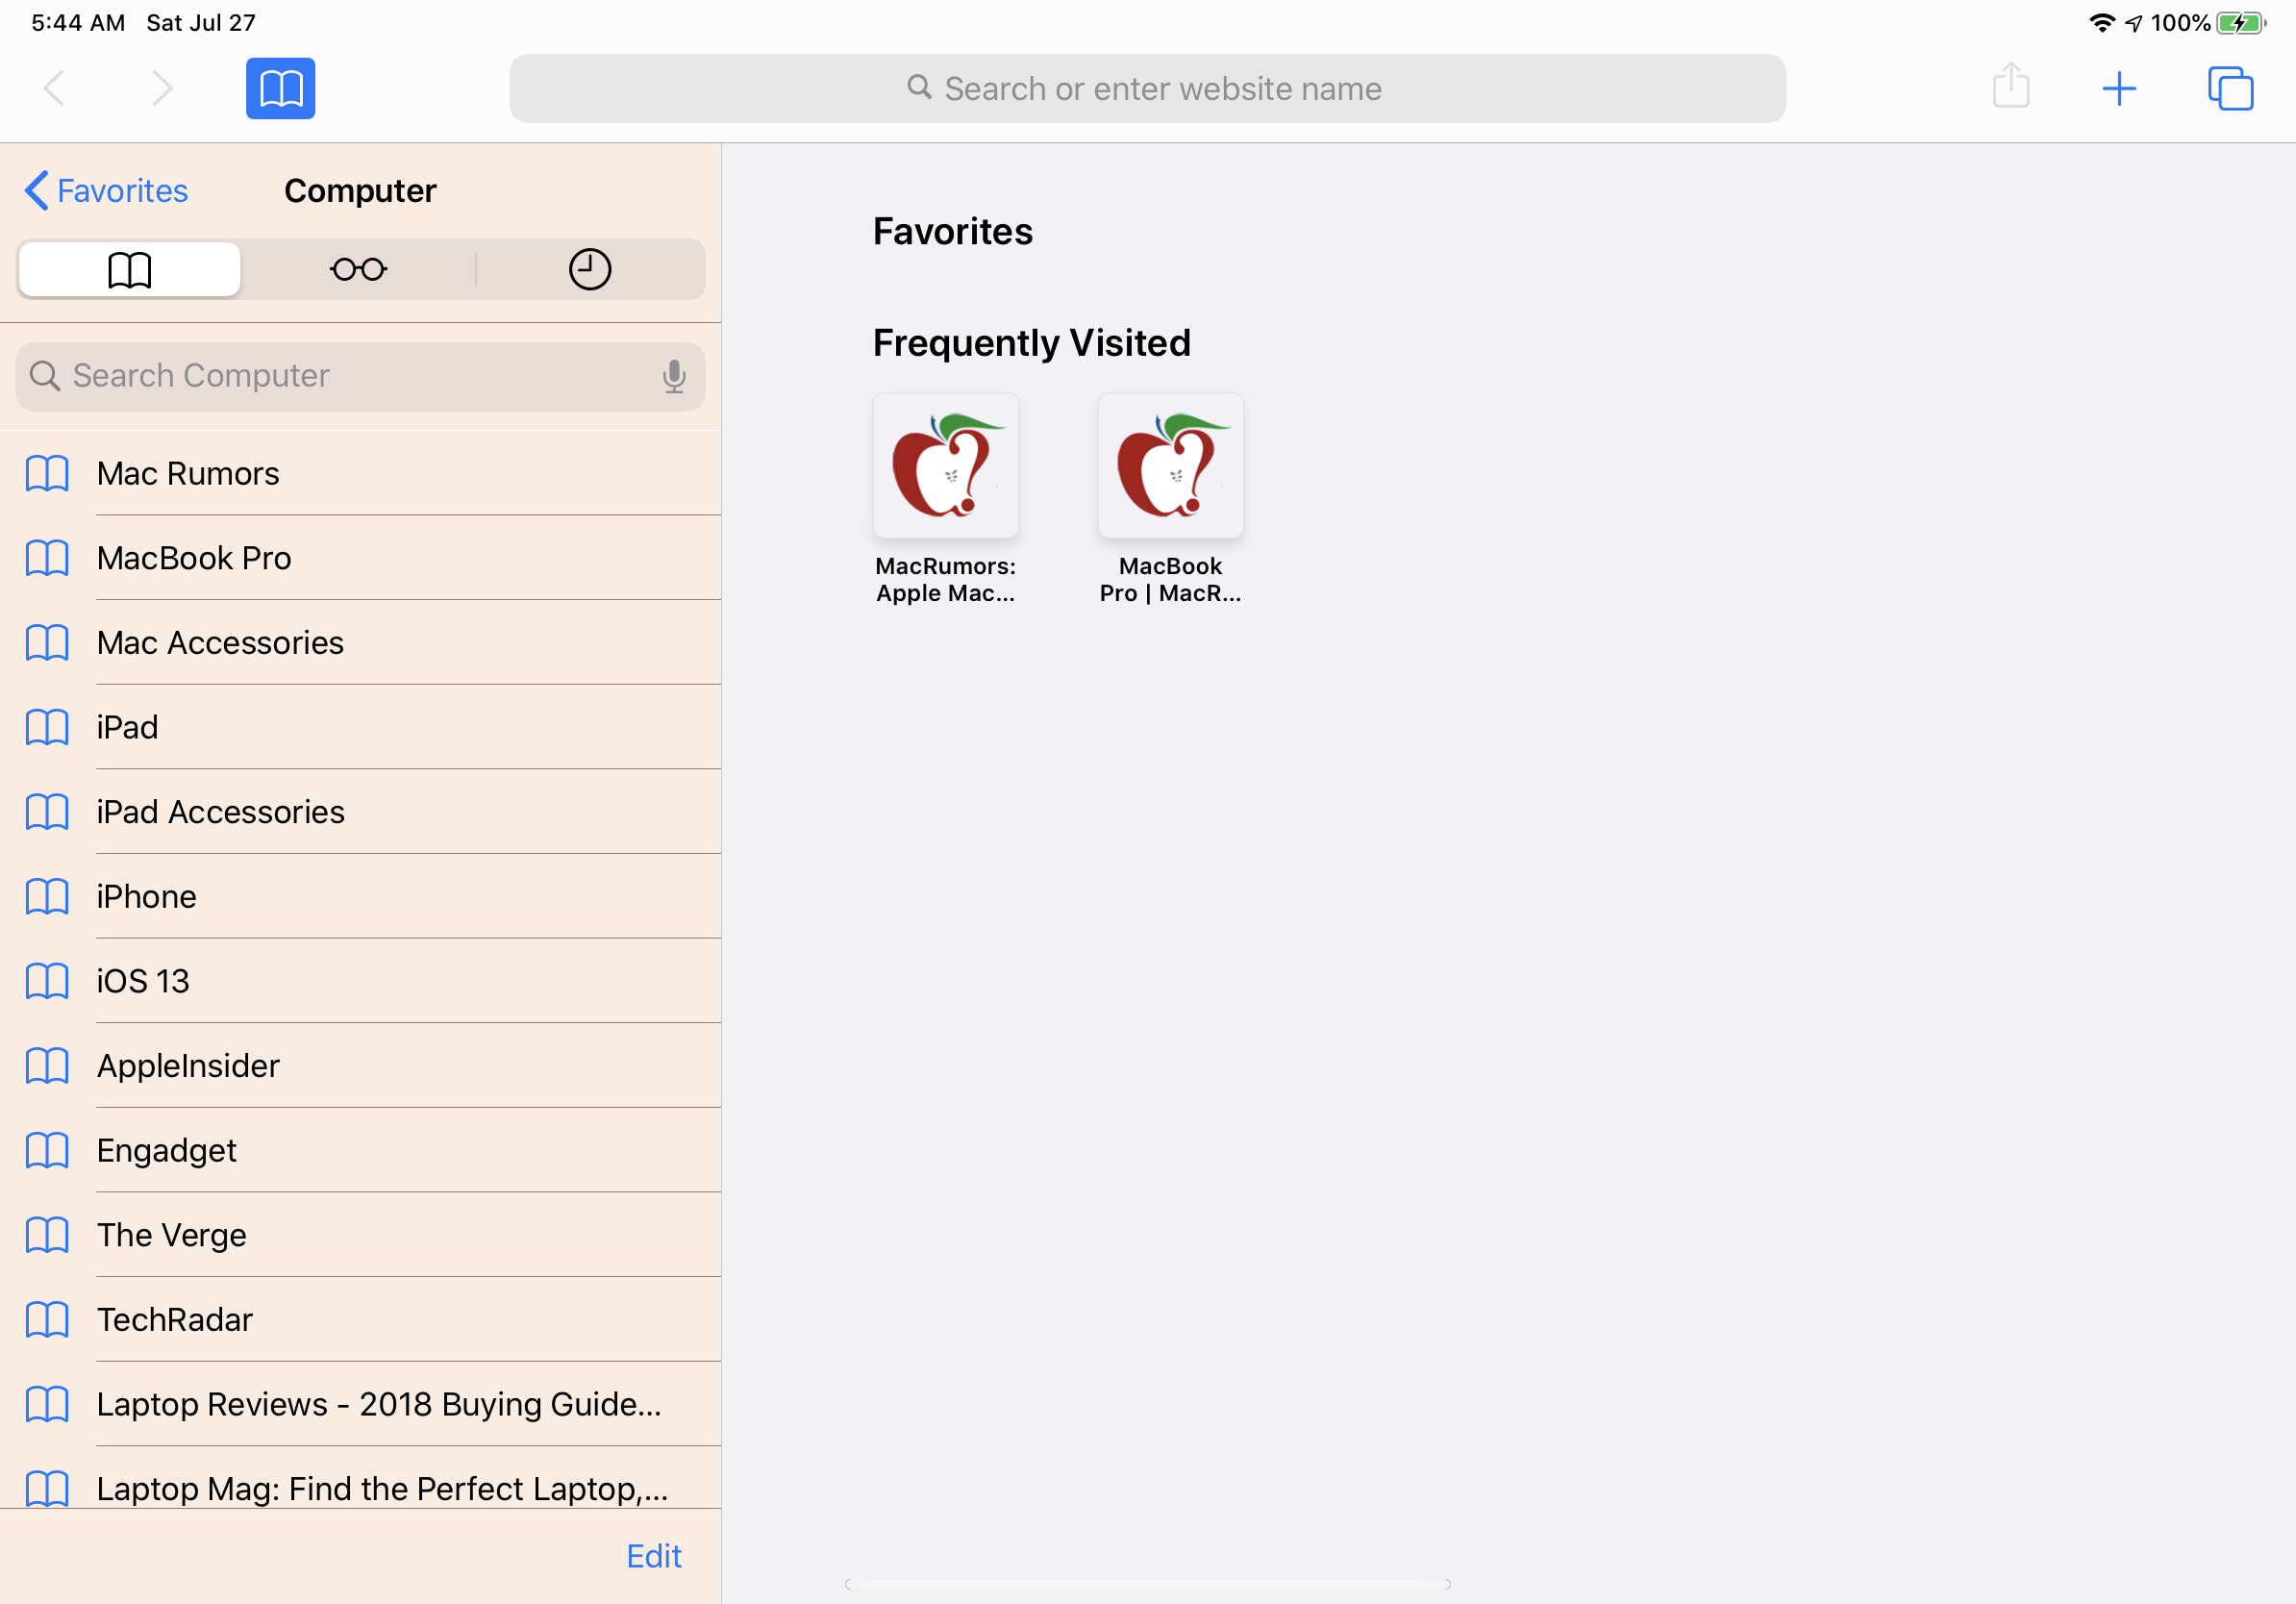
Task: Tap the microphone dictation icon
Action: pyautogui.click(x=674, y=377)
